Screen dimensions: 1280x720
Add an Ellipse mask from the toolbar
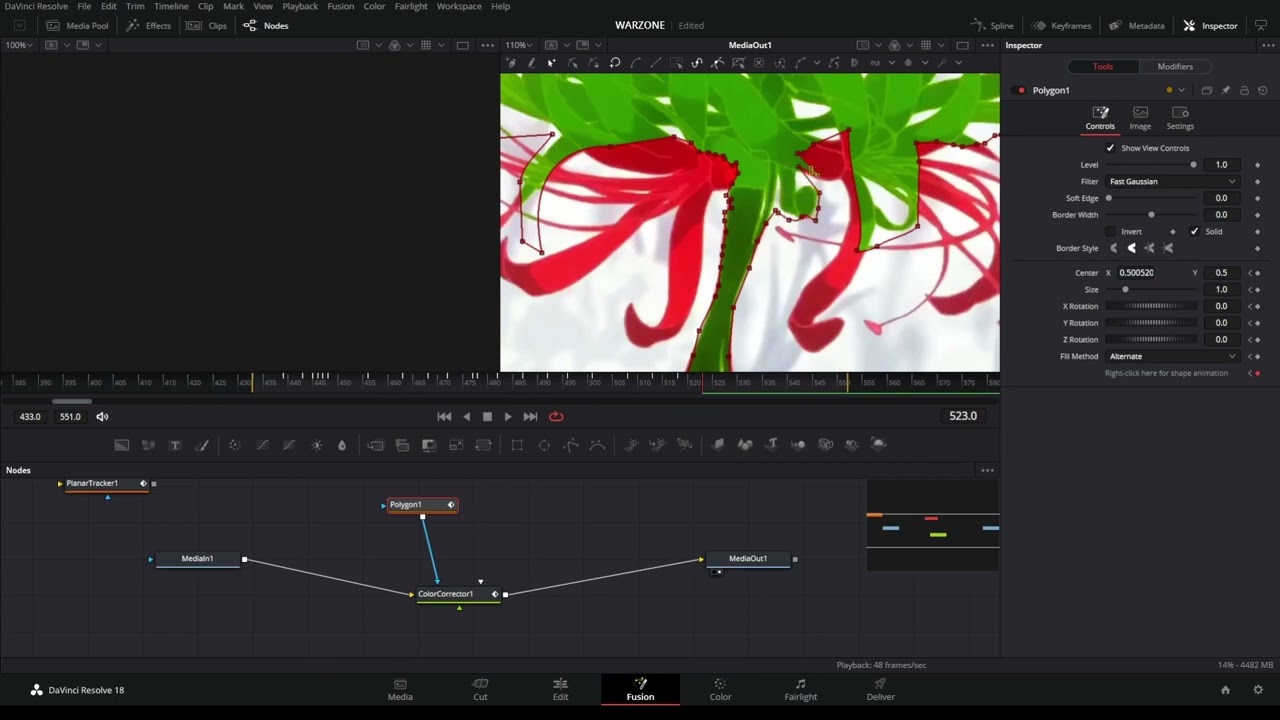coord(544,445)
